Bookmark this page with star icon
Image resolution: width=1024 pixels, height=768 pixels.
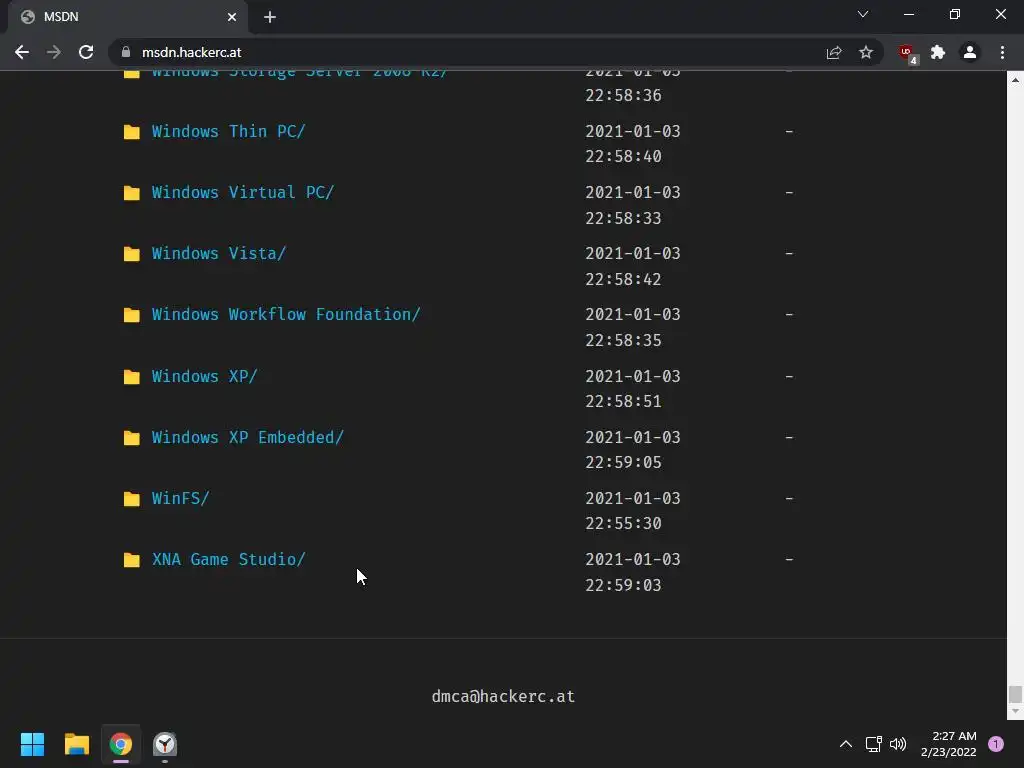[866, 52]
